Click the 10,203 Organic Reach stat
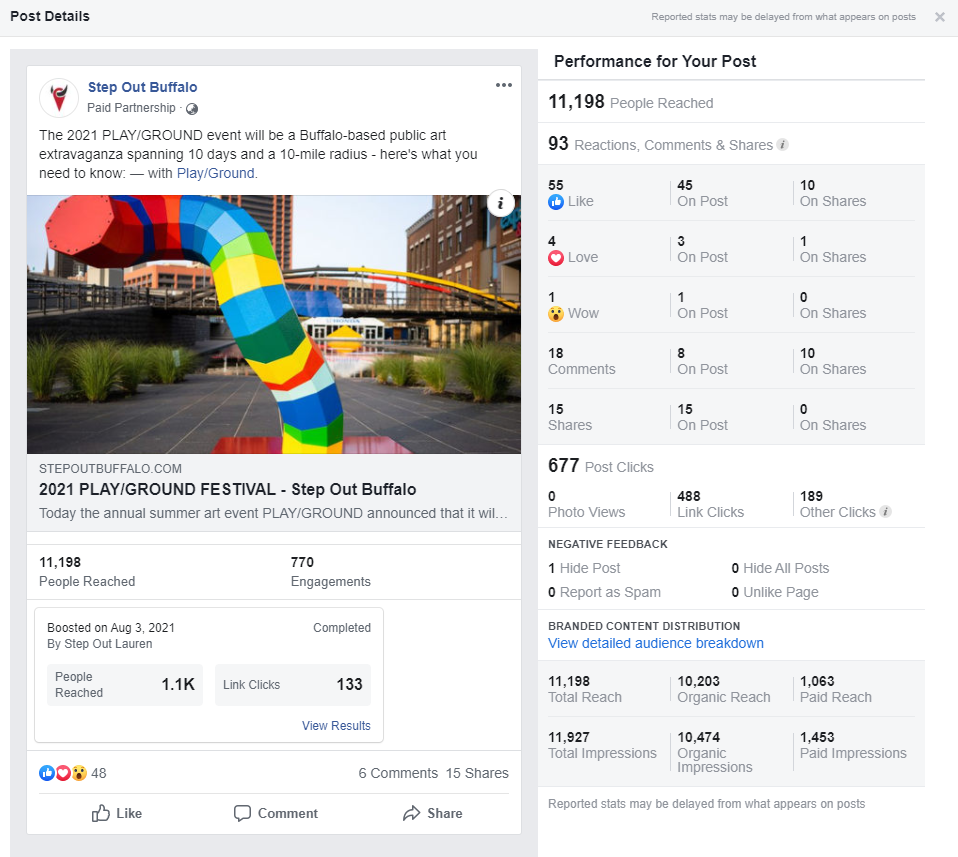The image size is (958, 857). tap(723, 690)
